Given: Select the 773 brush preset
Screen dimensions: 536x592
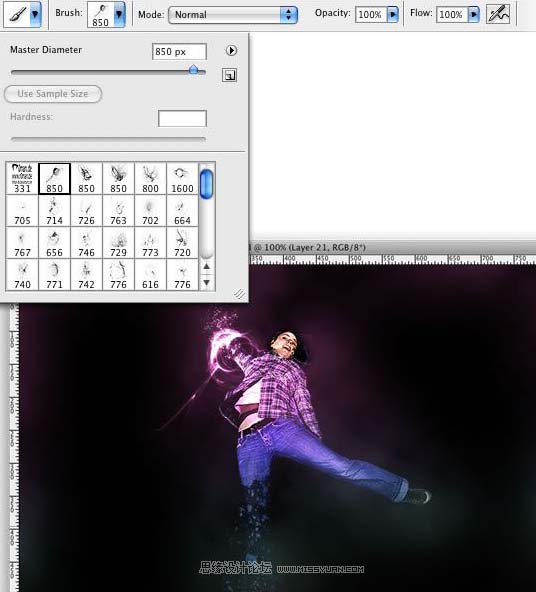Looking at the screenshot, I should coord(150,243).
